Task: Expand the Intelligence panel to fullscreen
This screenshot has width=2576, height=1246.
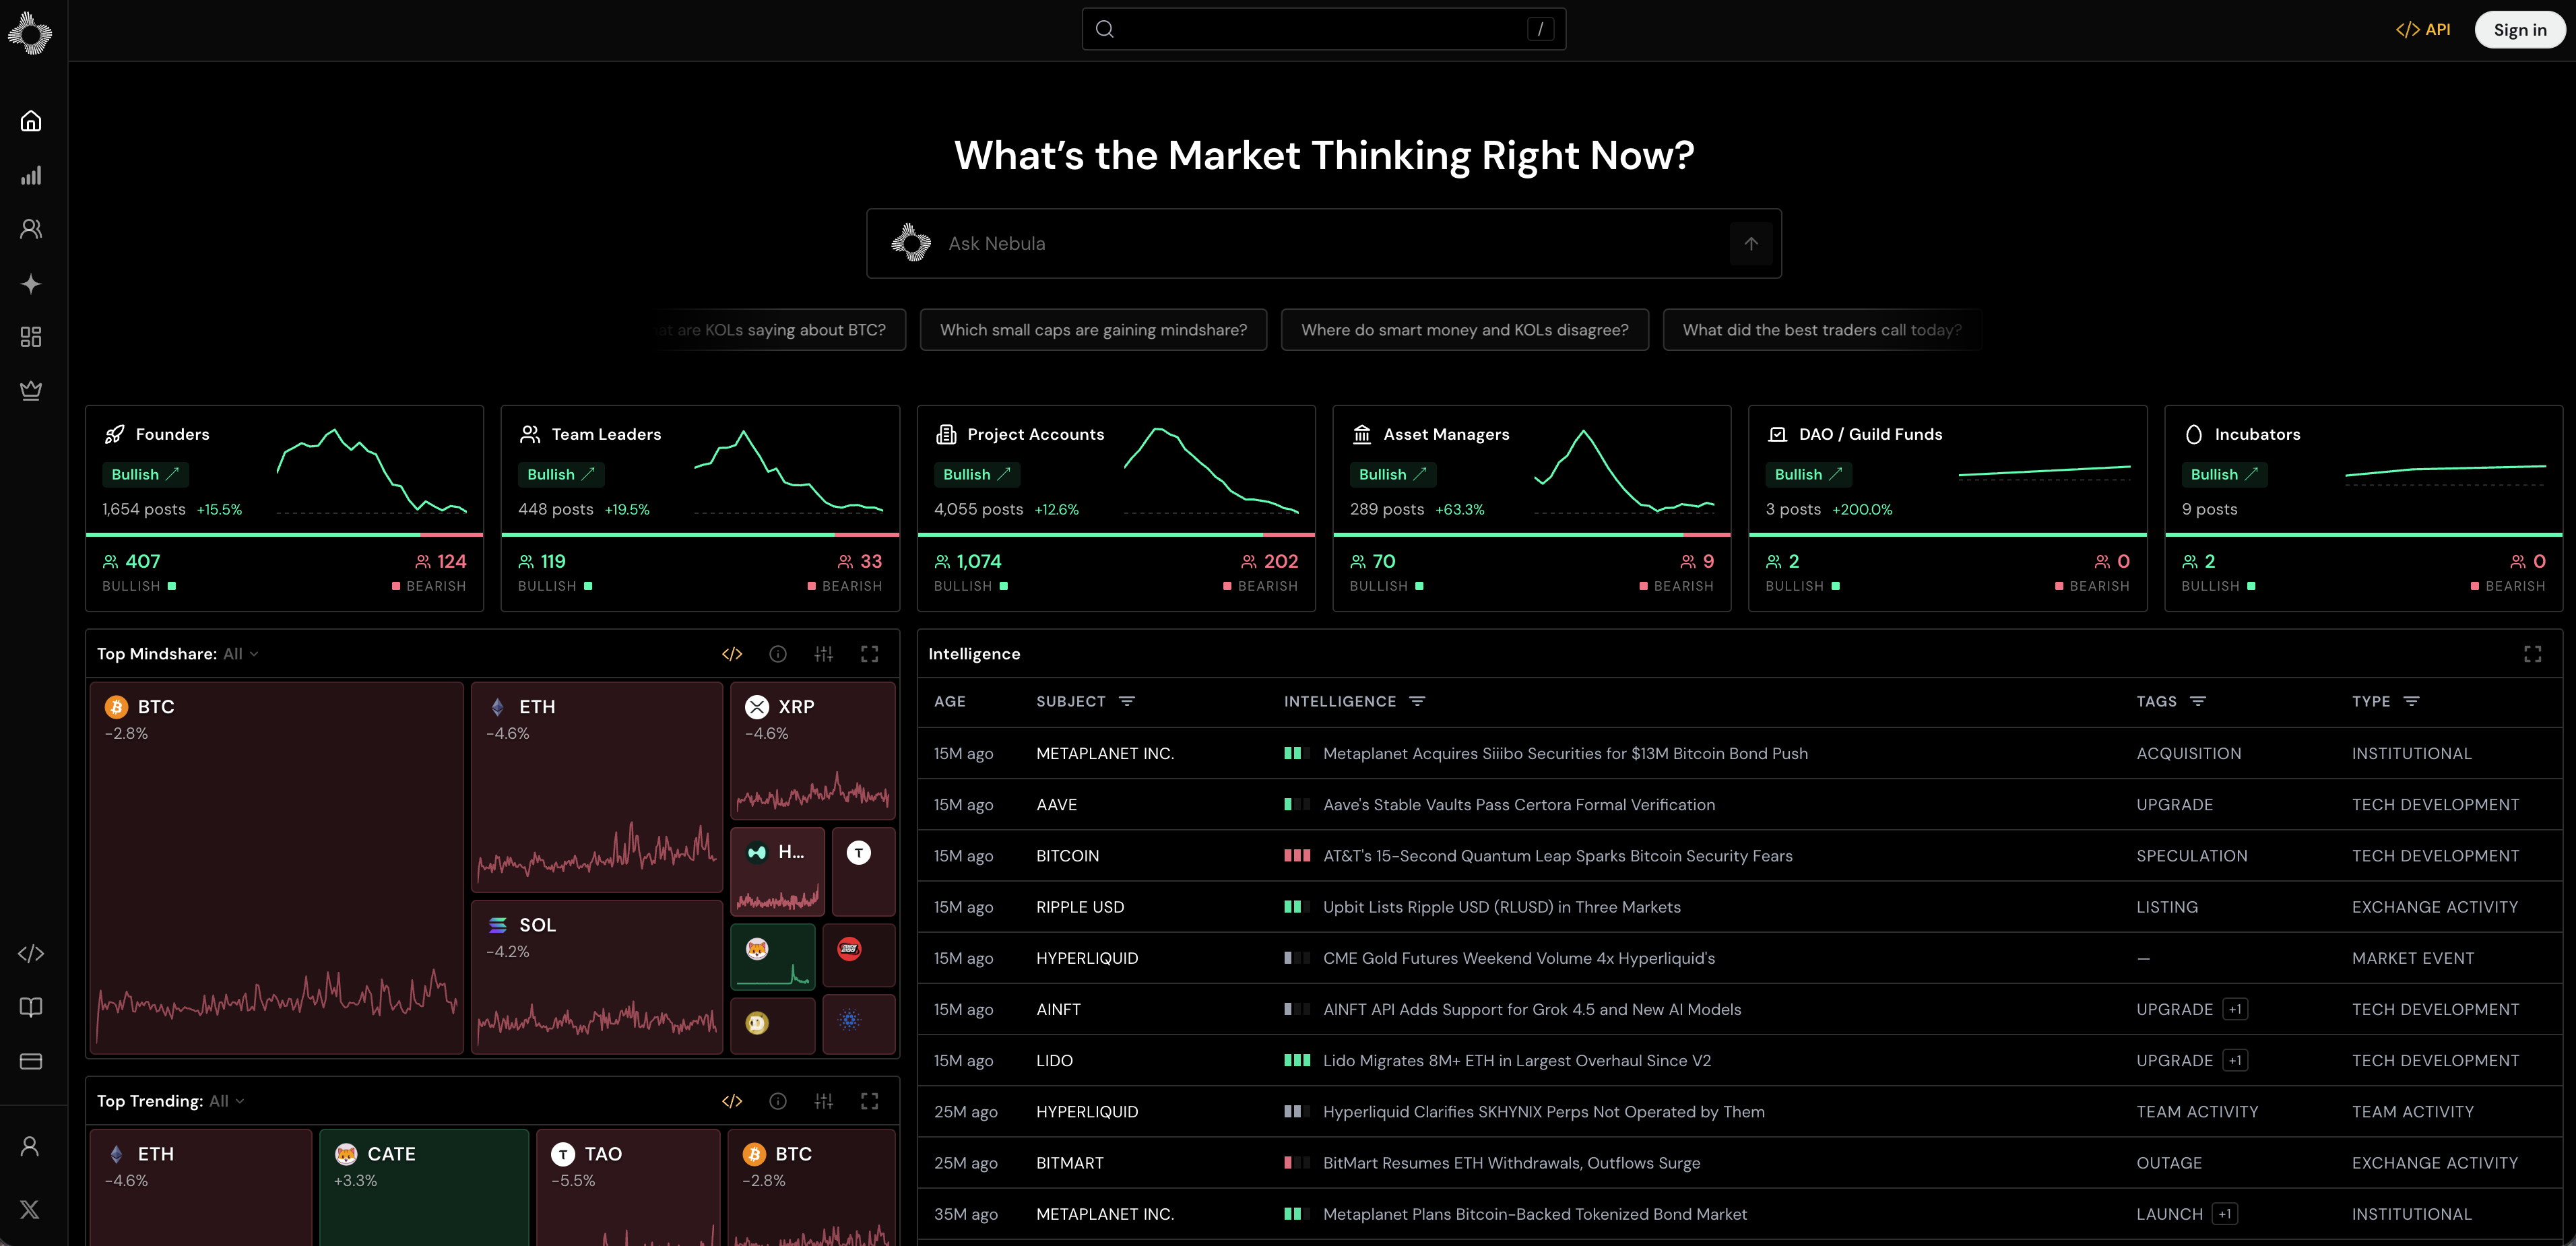Action: pyautogui.click(x=2533, y=654)
